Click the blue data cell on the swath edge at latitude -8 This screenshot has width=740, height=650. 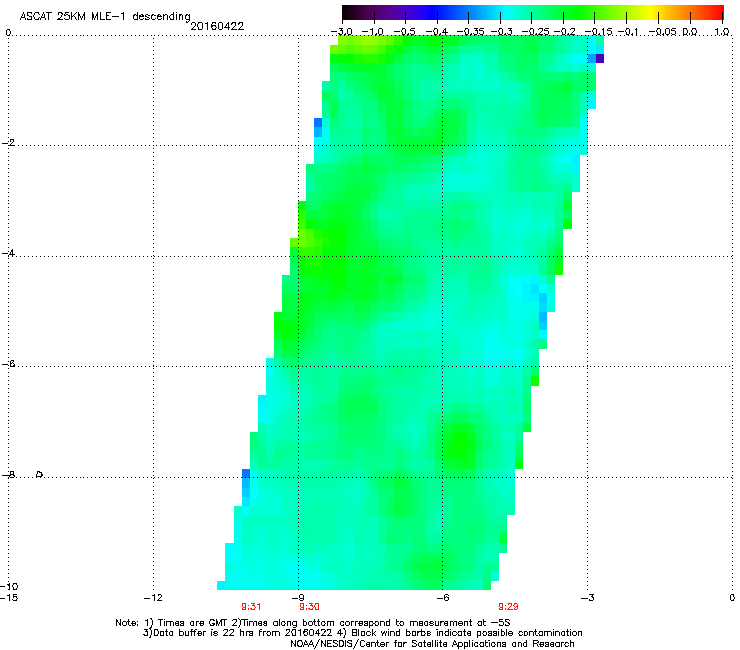(x=246, y=474)
